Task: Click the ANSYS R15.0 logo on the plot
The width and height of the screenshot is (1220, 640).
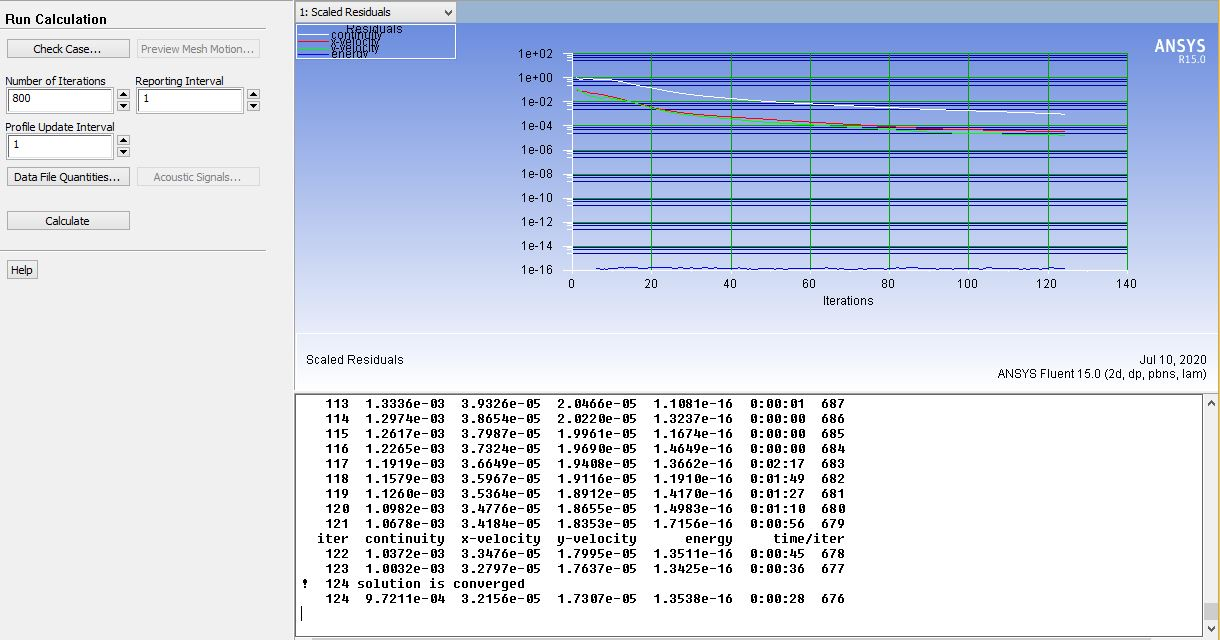Action: [1183, 50]
